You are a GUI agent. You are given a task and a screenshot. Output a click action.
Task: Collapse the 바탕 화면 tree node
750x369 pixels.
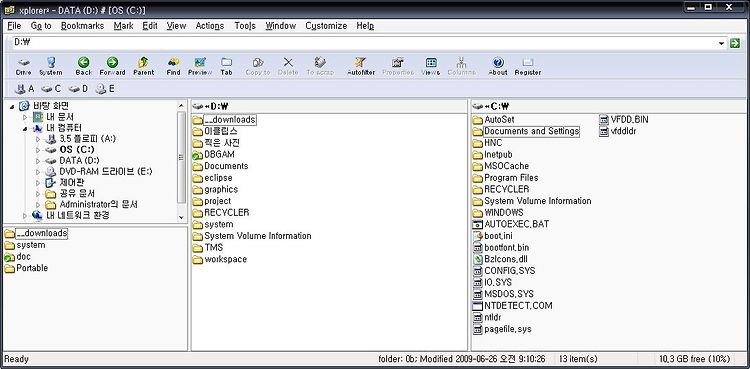(x=12, y=106)
